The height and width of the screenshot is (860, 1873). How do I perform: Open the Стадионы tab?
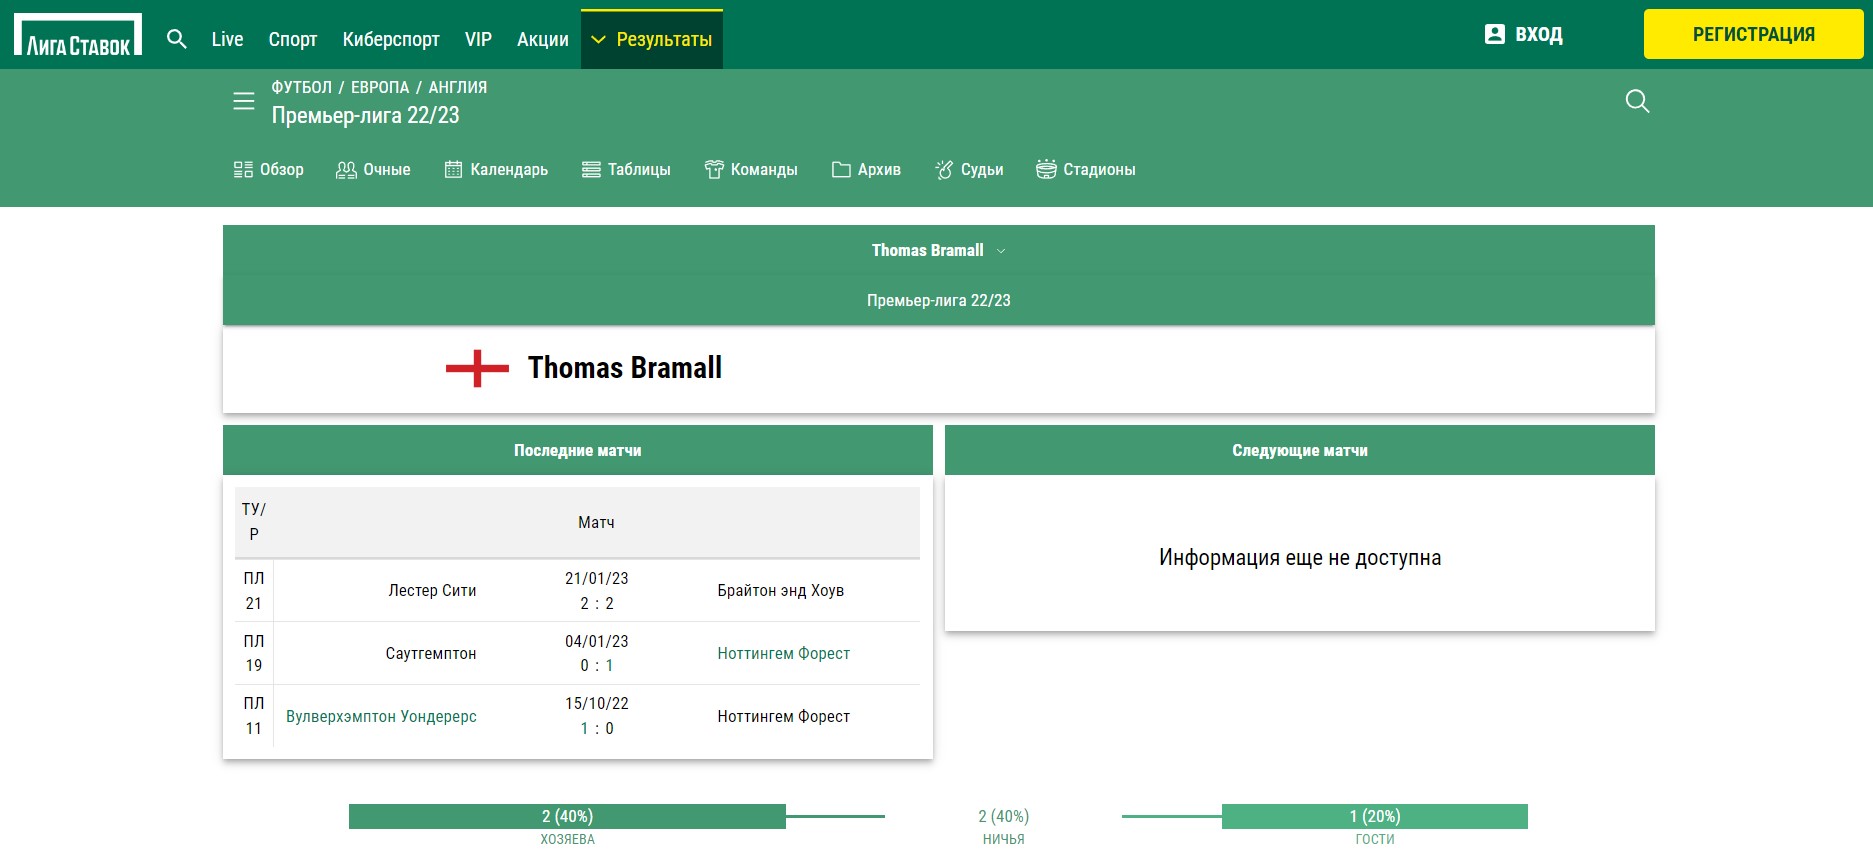click(1086, 169)
